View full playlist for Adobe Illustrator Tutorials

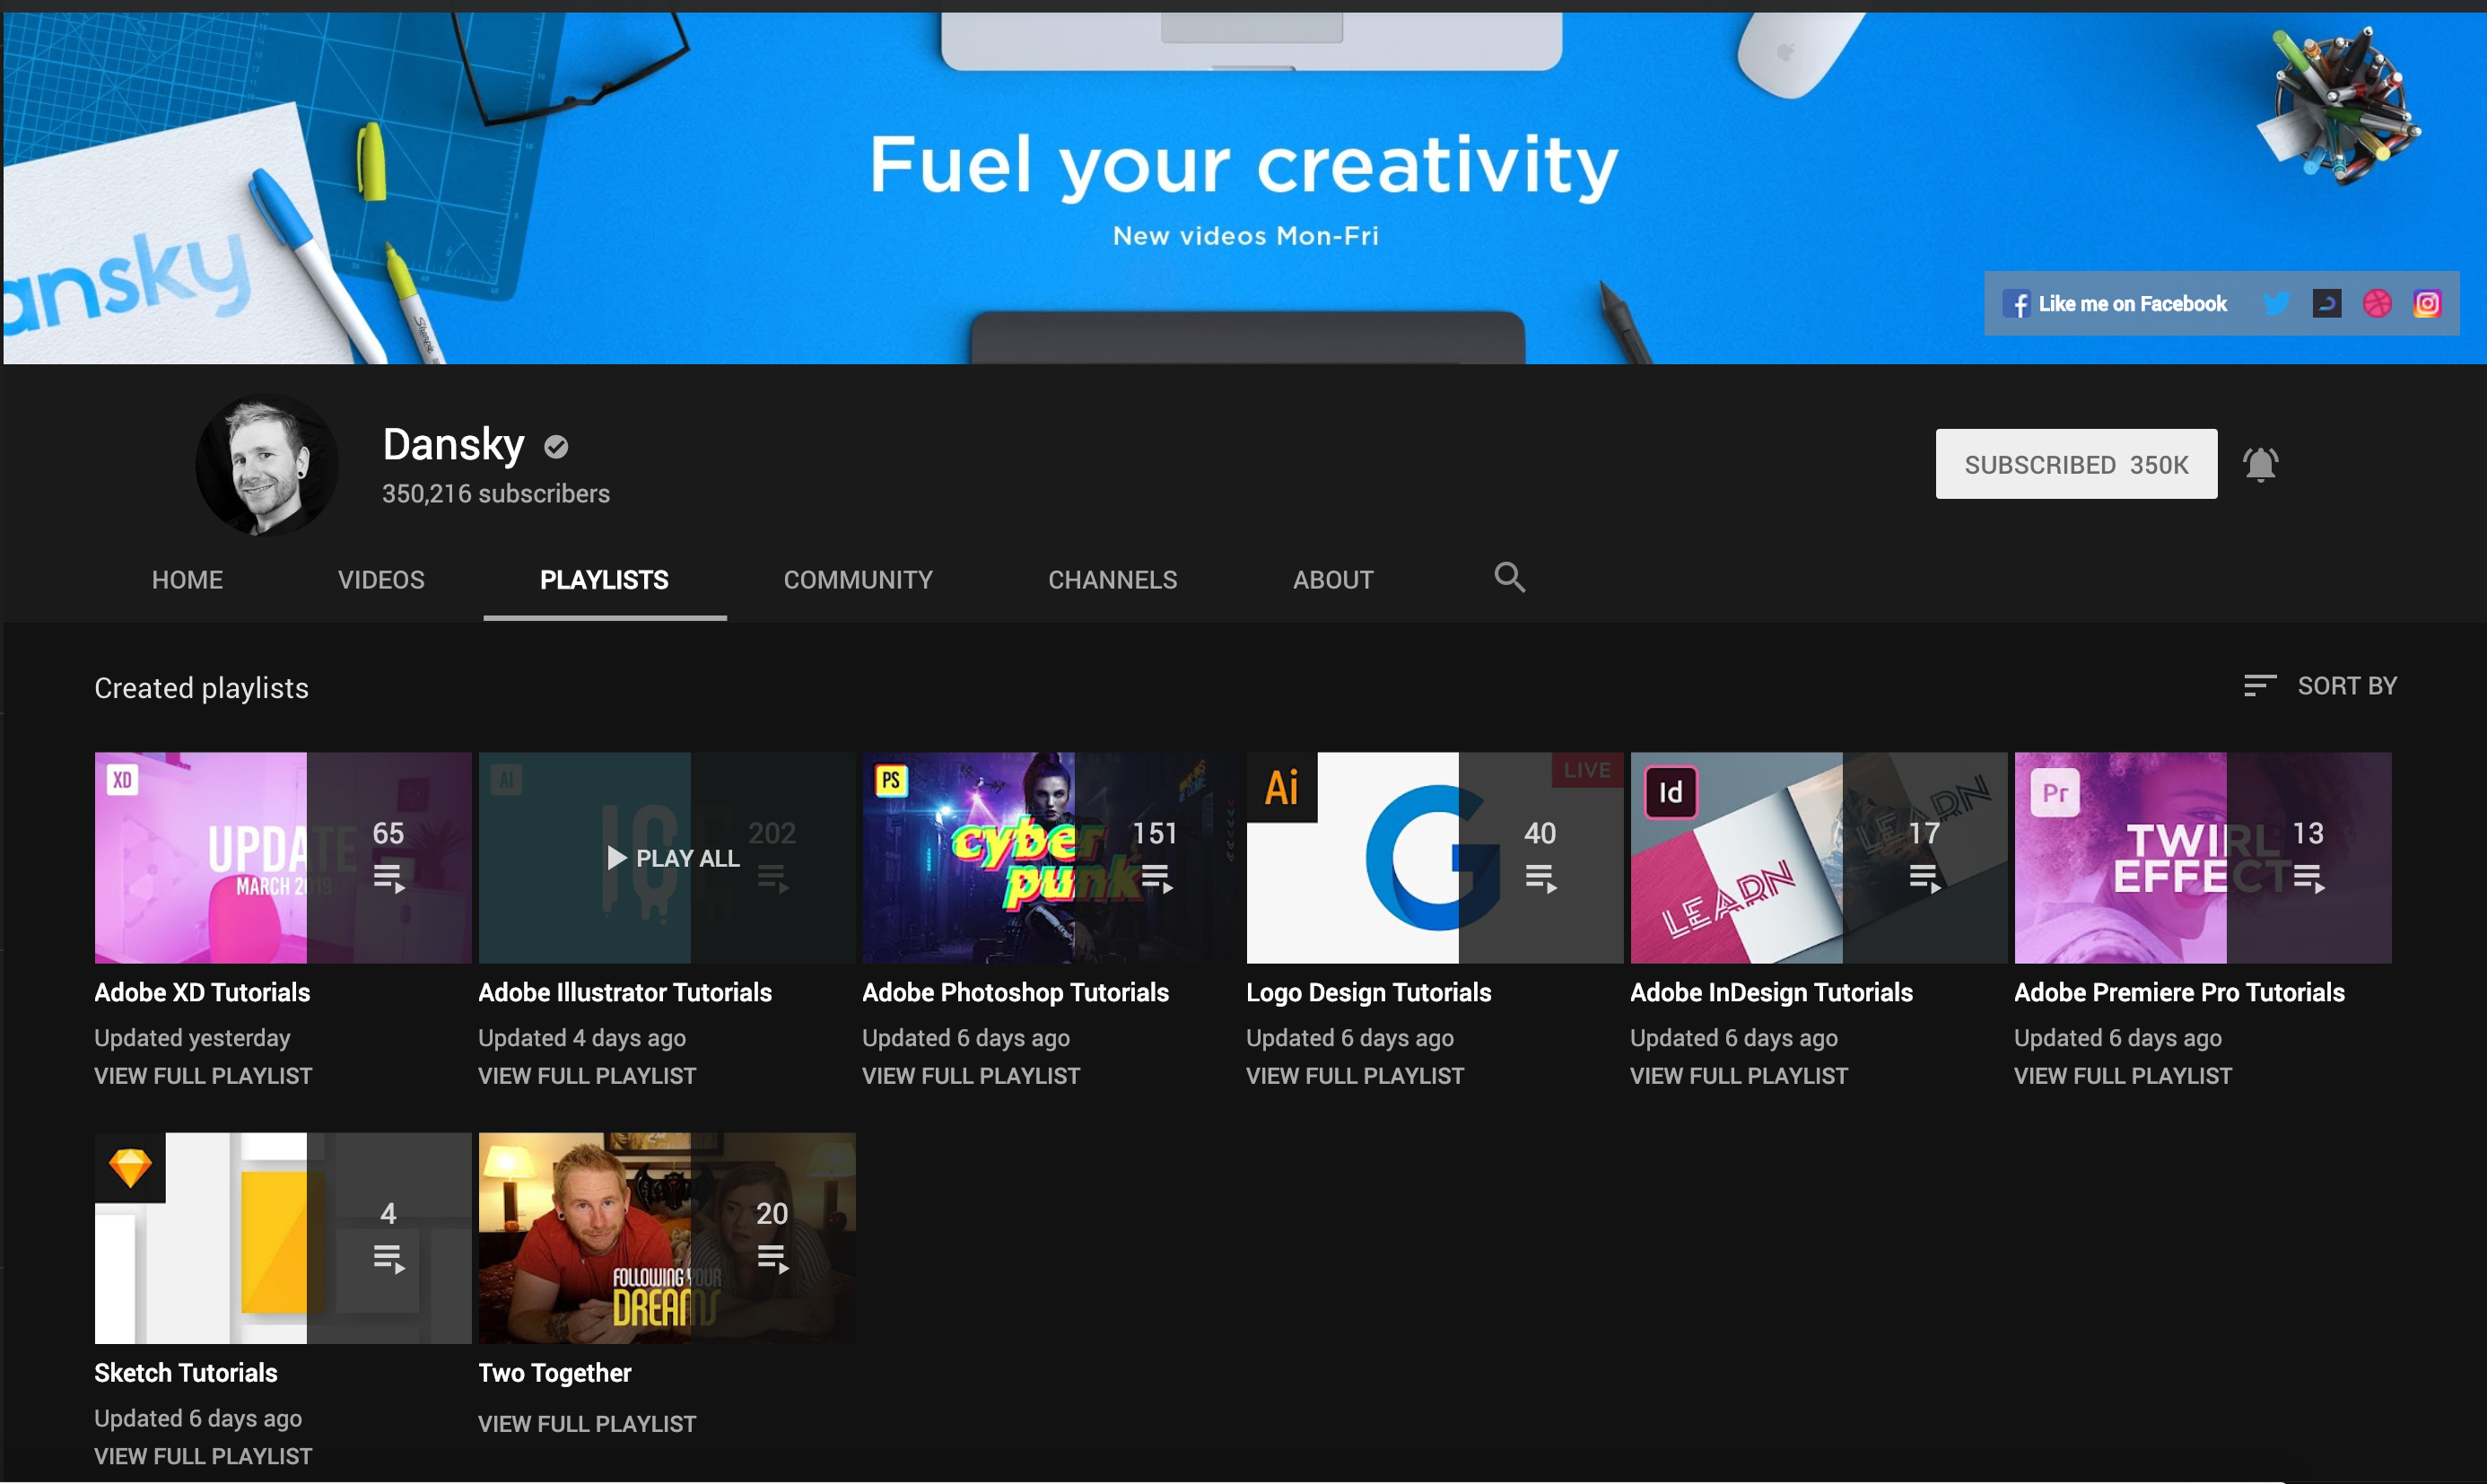coord(587,1076)
